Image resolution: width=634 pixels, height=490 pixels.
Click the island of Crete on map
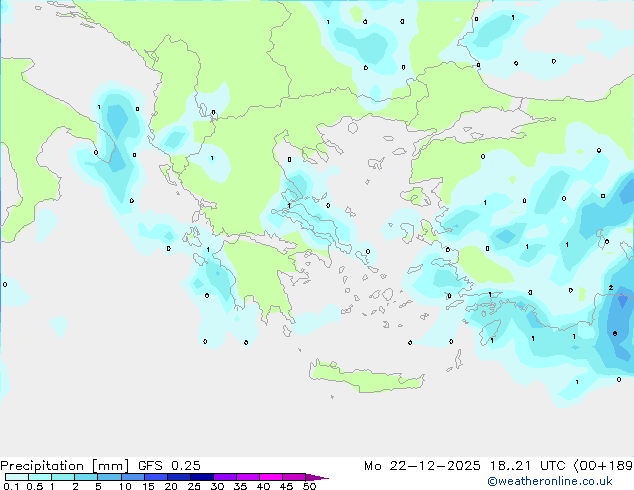click(x=366, y=377)
